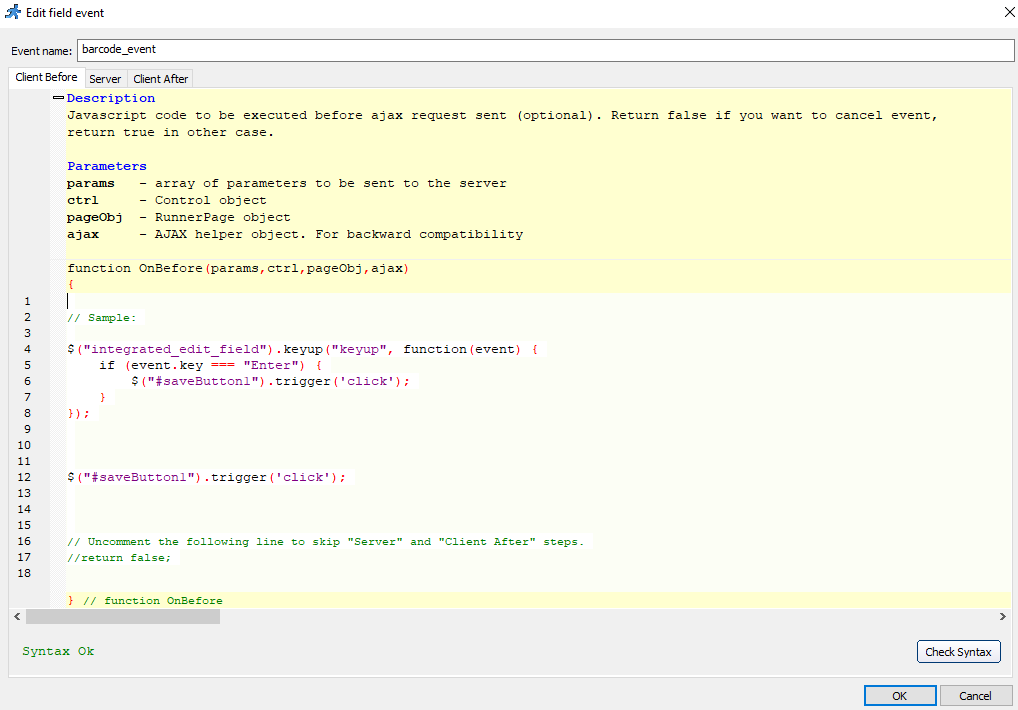Run Check Syntax on the code
The height and width of the screenshot is (710, 1018).
click(x=958, y=651)
